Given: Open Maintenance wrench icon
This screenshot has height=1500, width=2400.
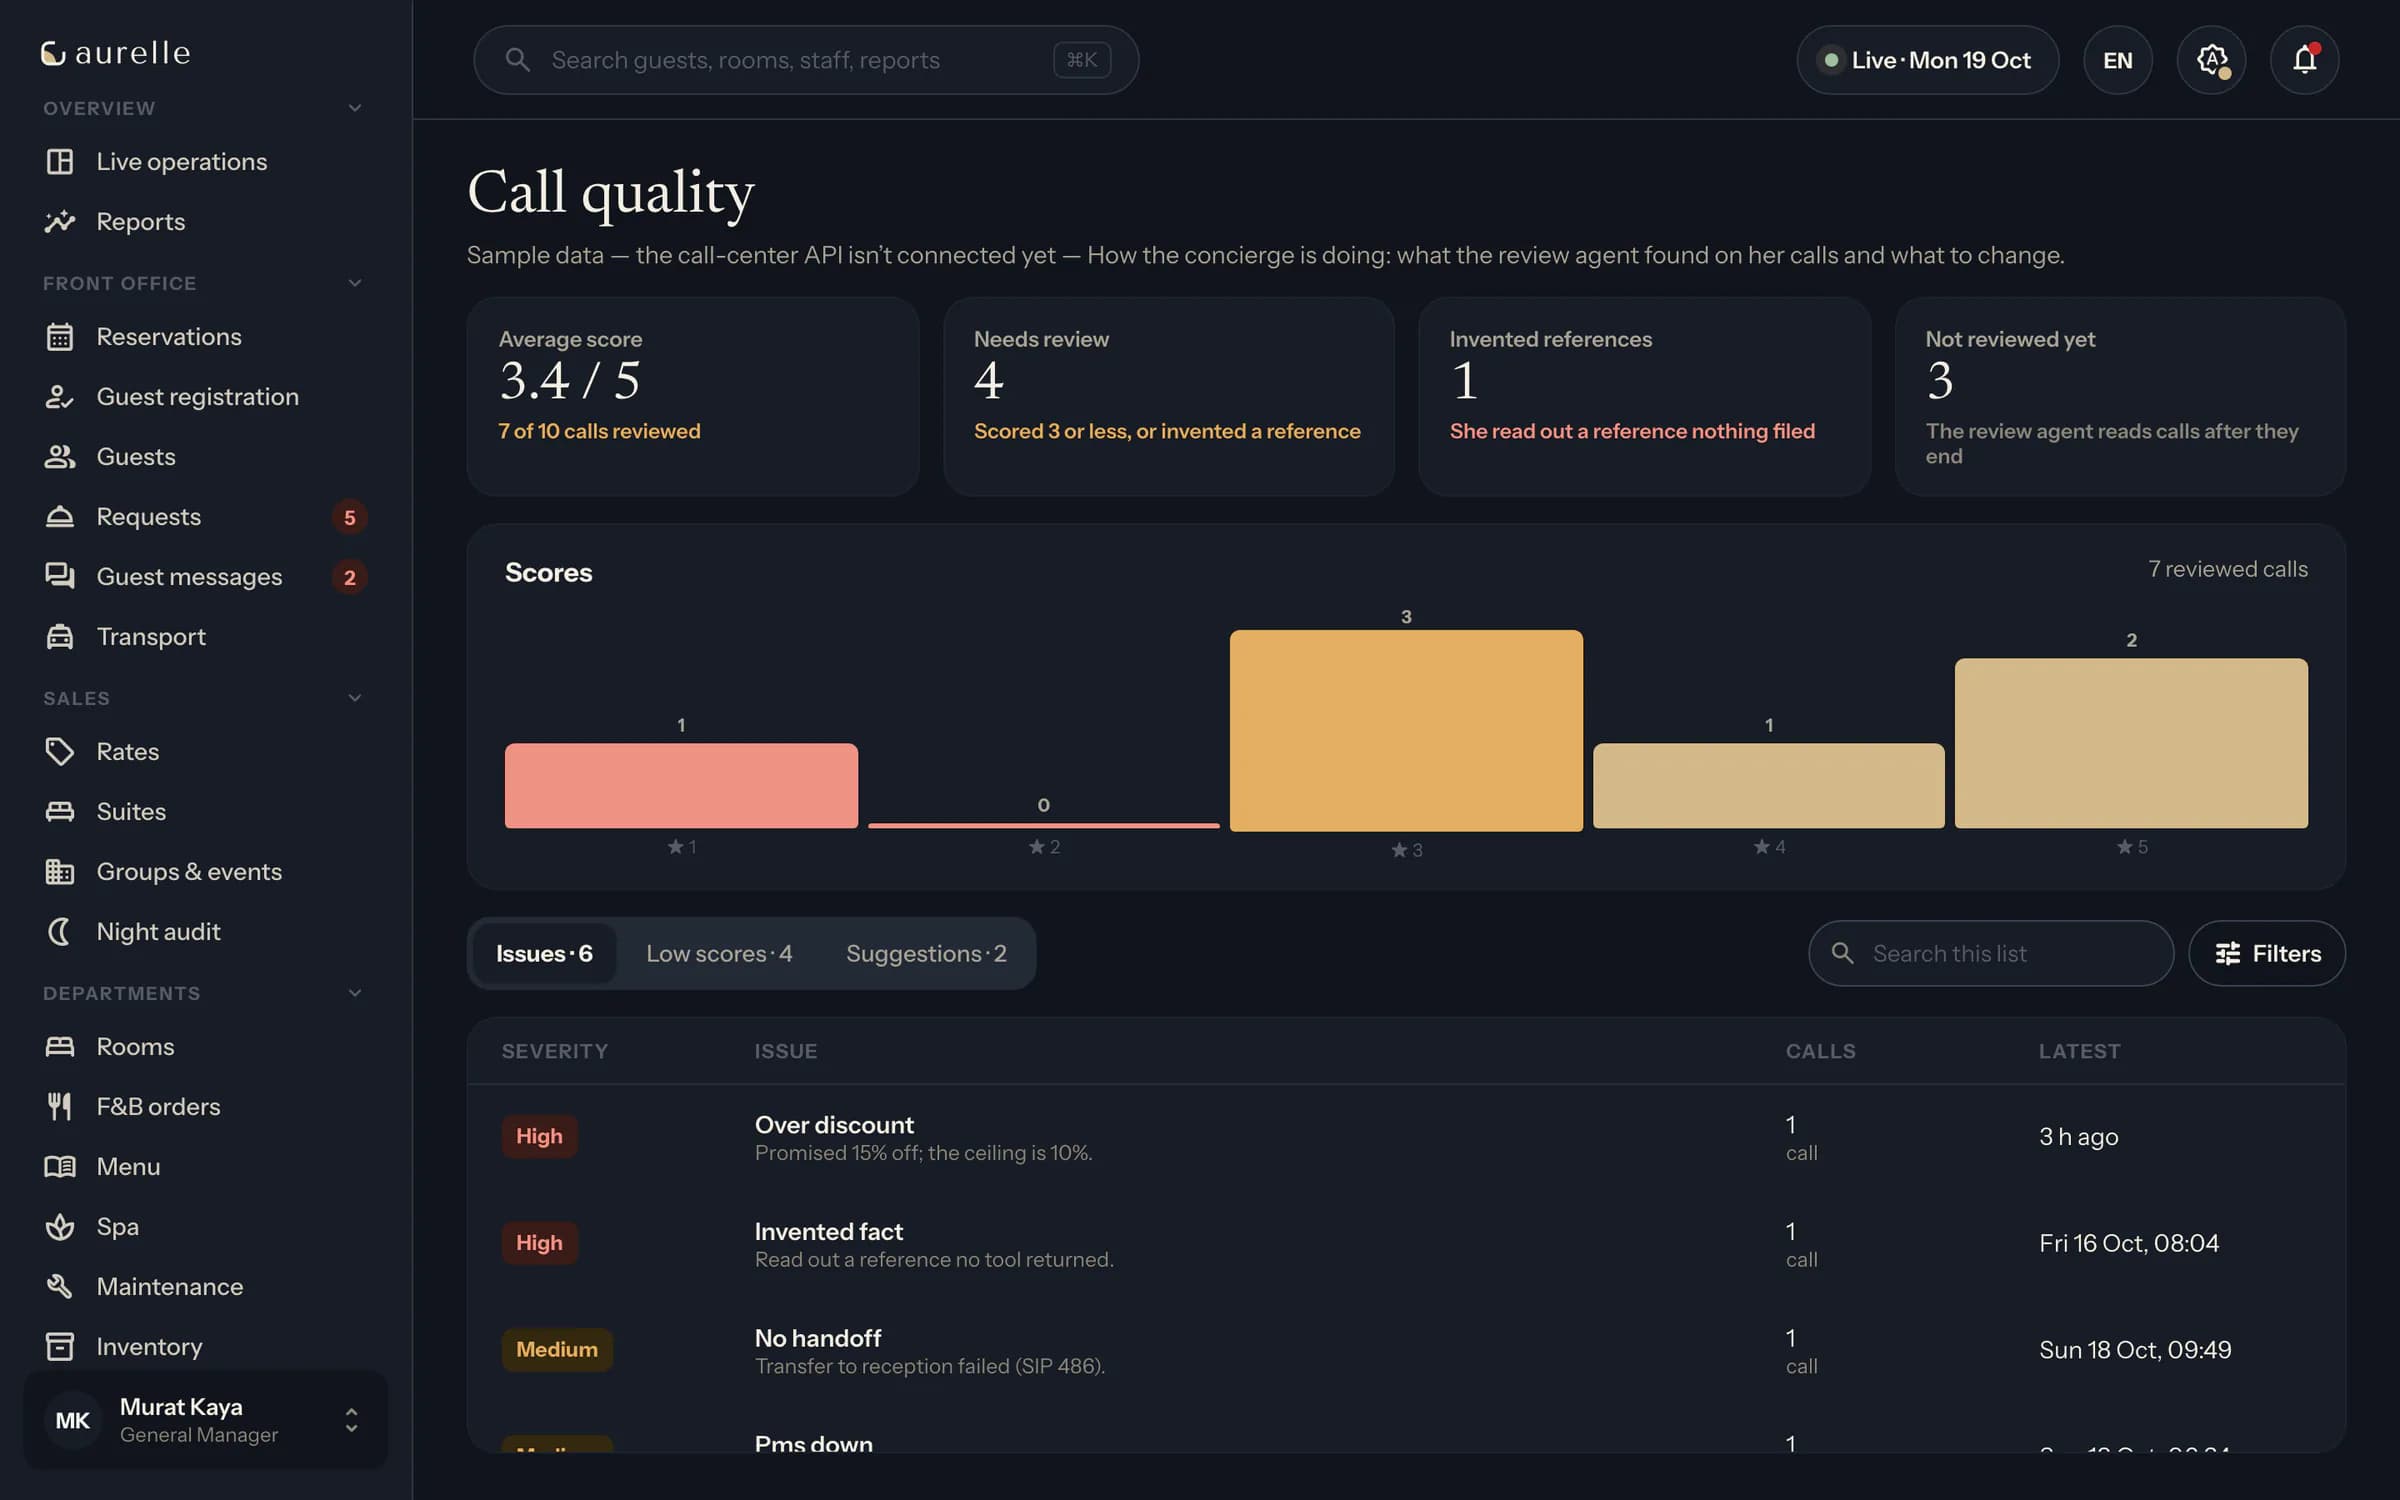Looking at the screenshot, I should coord(60,1286).
